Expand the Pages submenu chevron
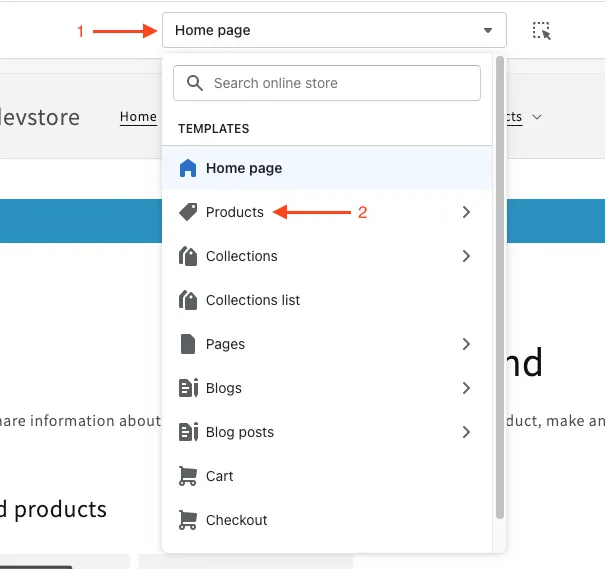This screenshot has height=569, width=605. (466, 344)
